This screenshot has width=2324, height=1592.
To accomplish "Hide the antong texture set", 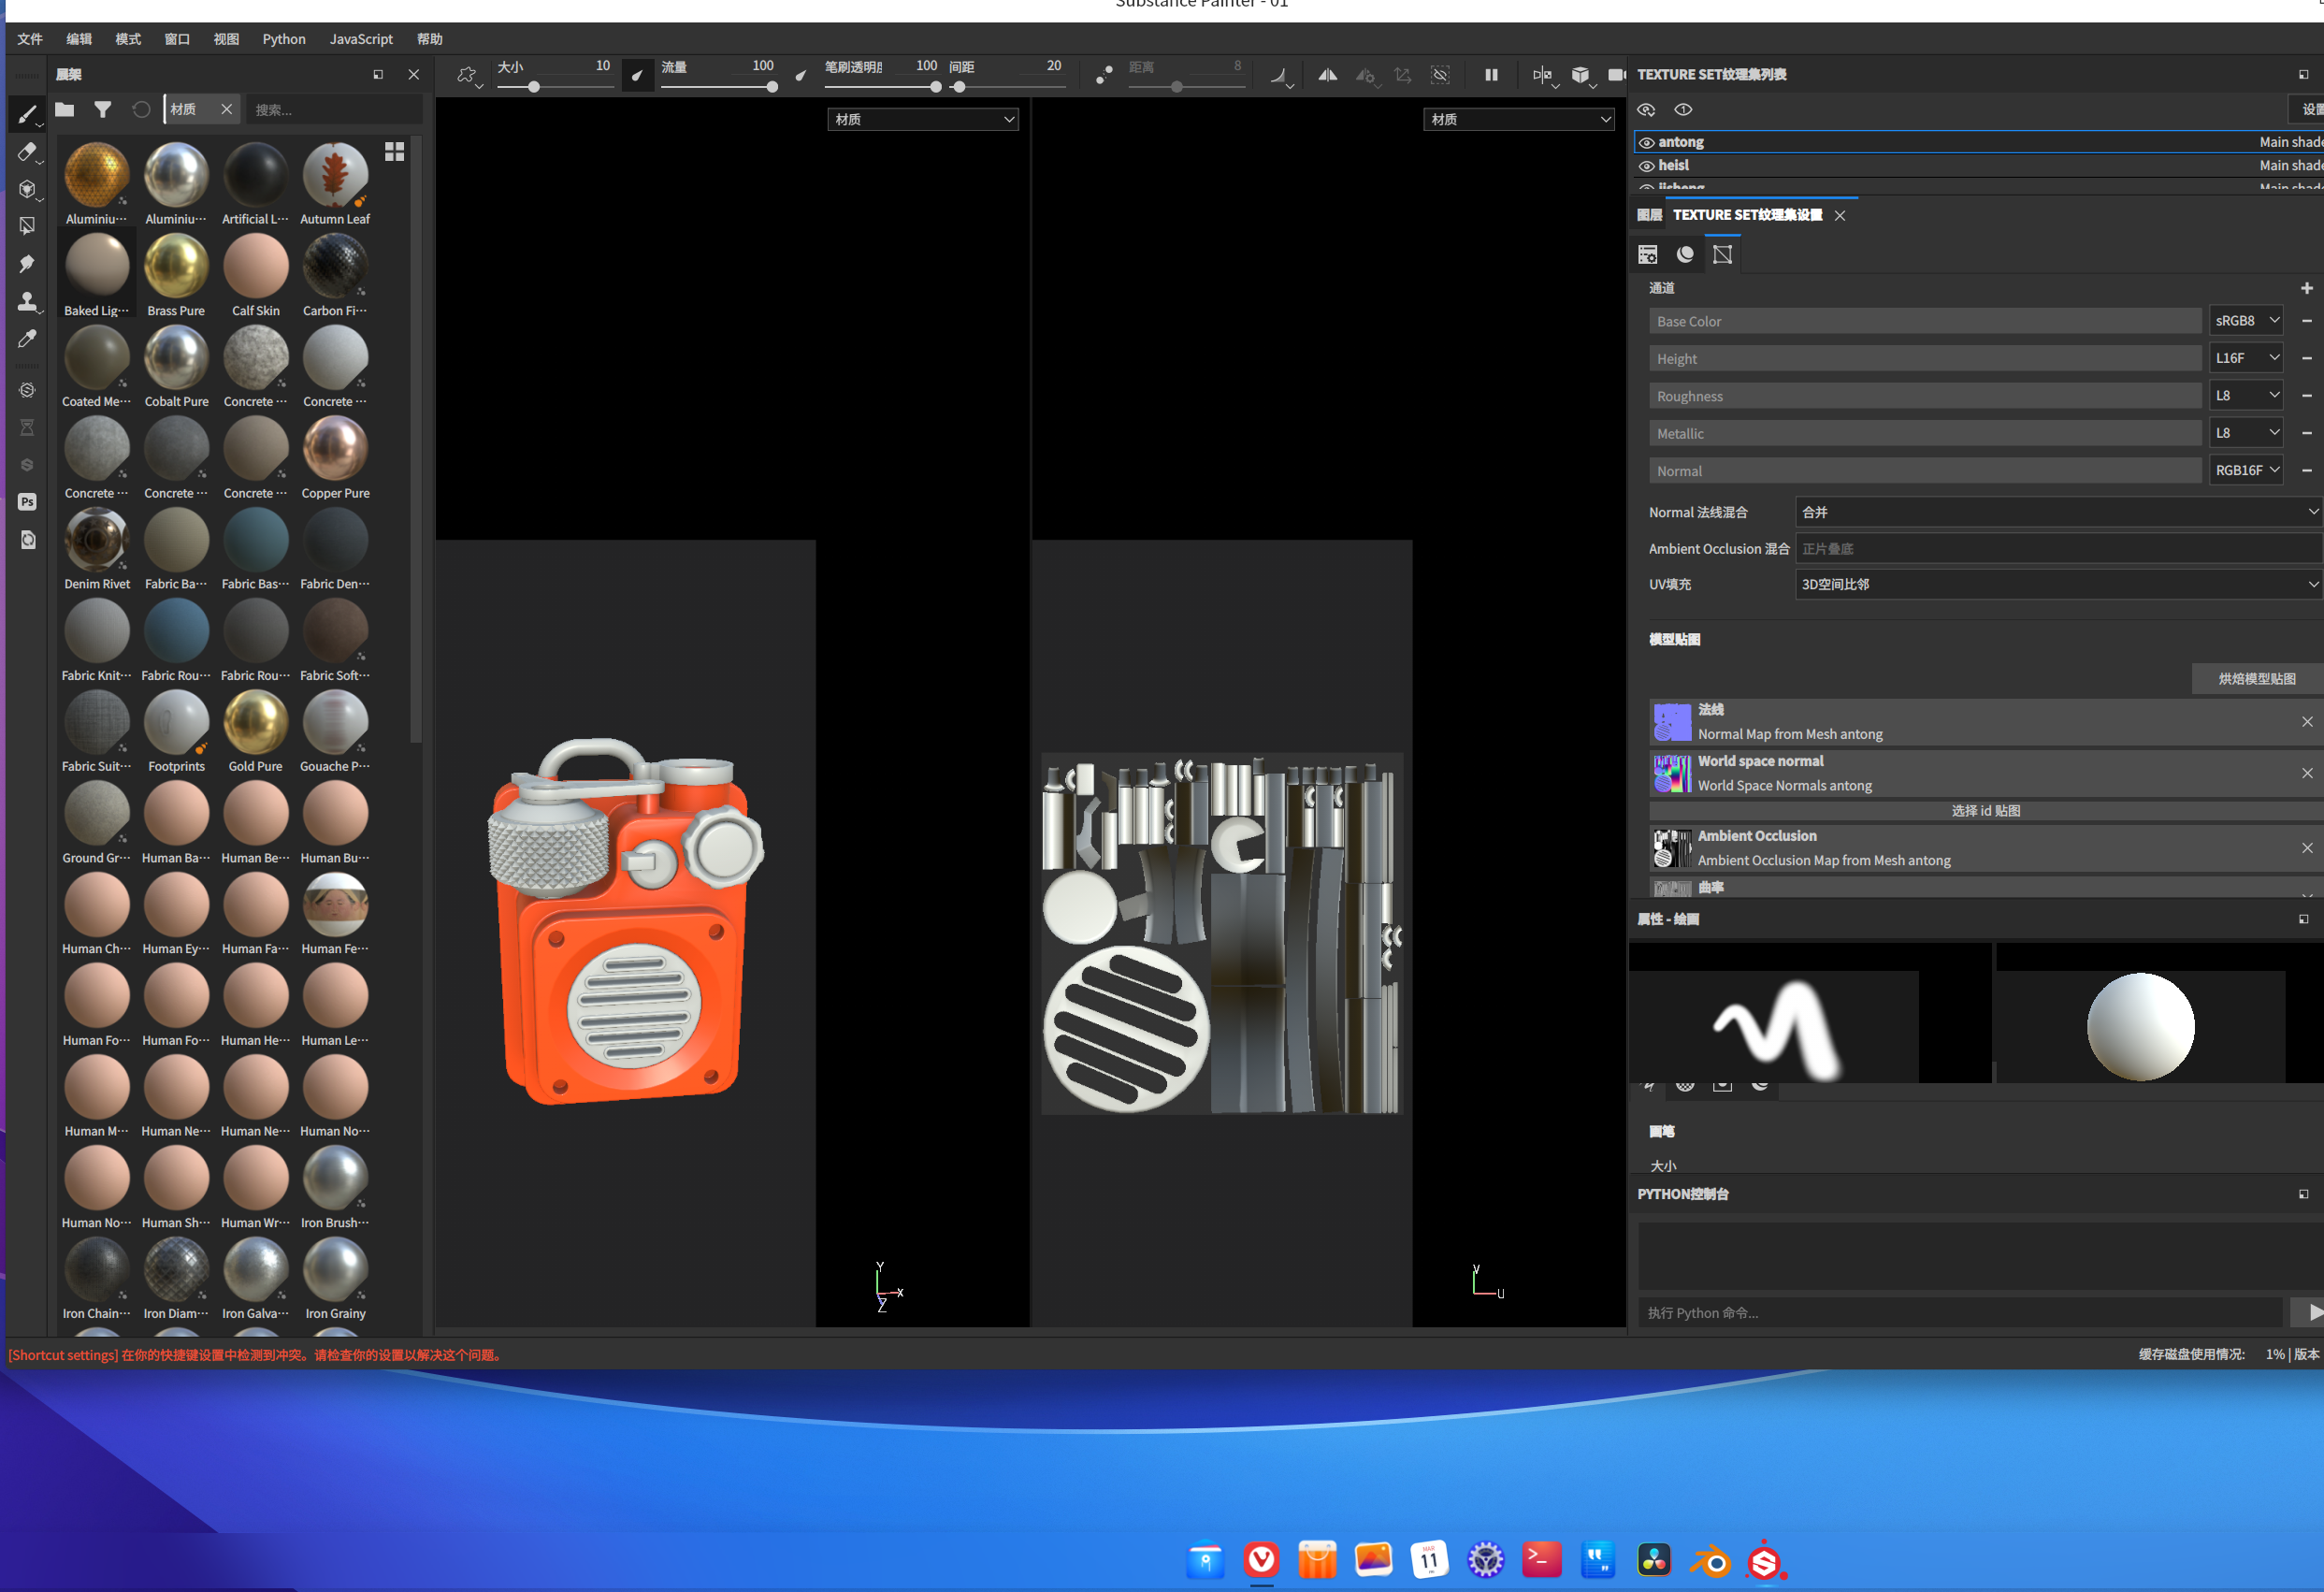I will (1646, 143).
